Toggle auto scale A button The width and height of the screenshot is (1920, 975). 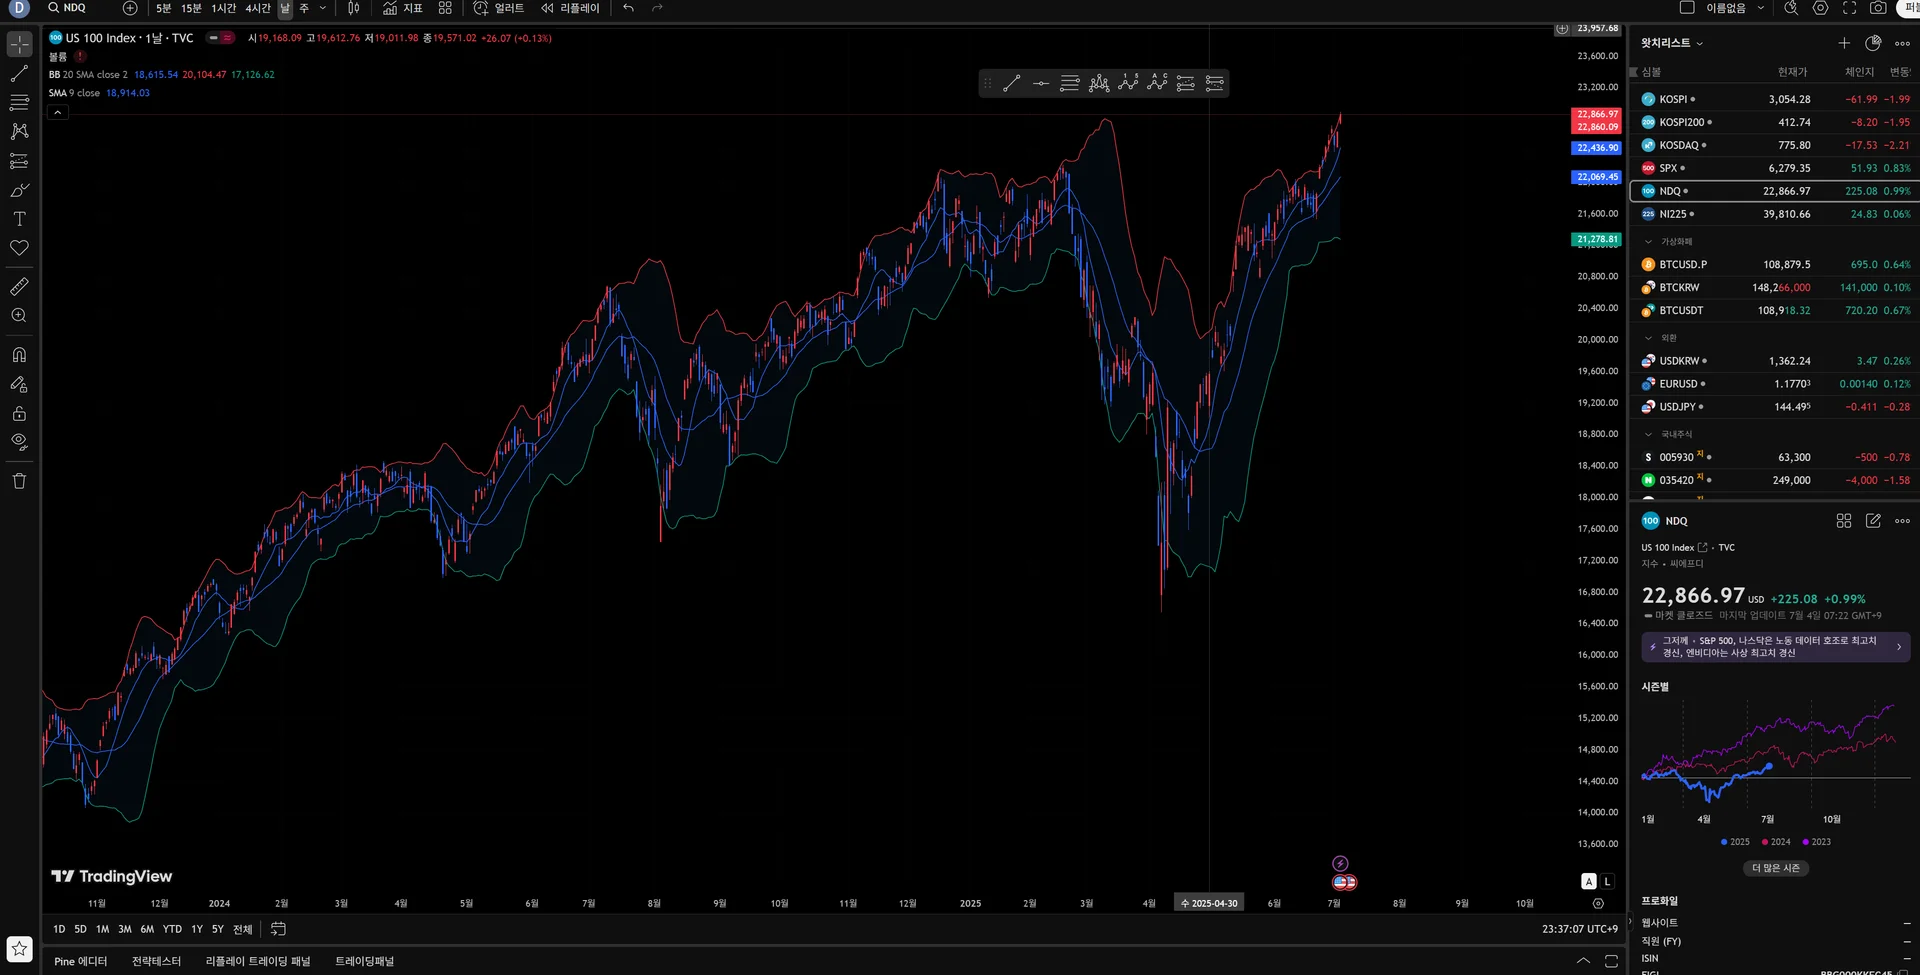pyautogui.click(x=1588, y=881)
